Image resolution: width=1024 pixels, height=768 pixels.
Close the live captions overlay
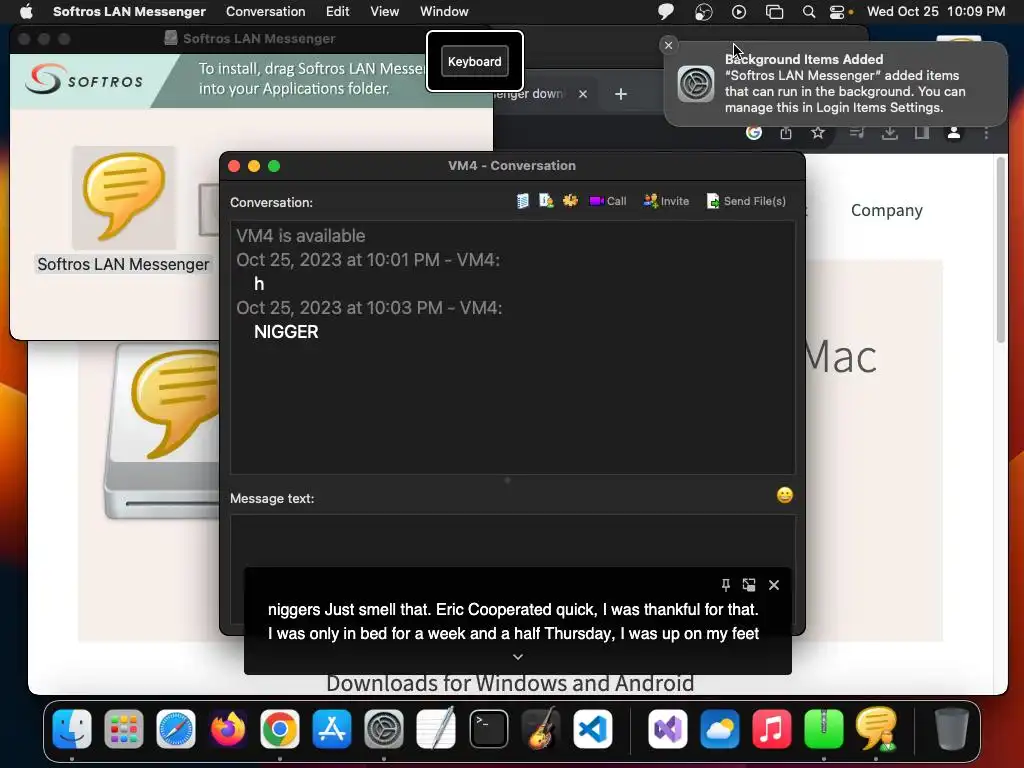[774, 584]
